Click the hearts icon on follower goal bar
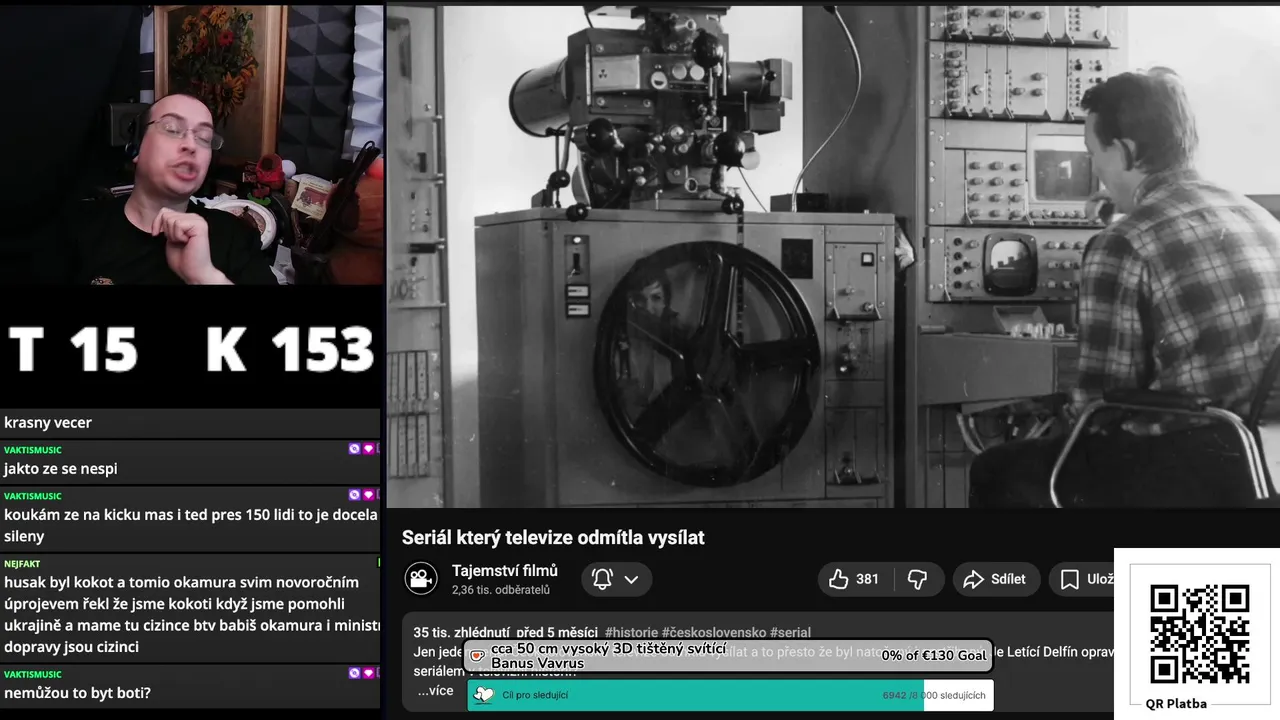 [484, 695]
